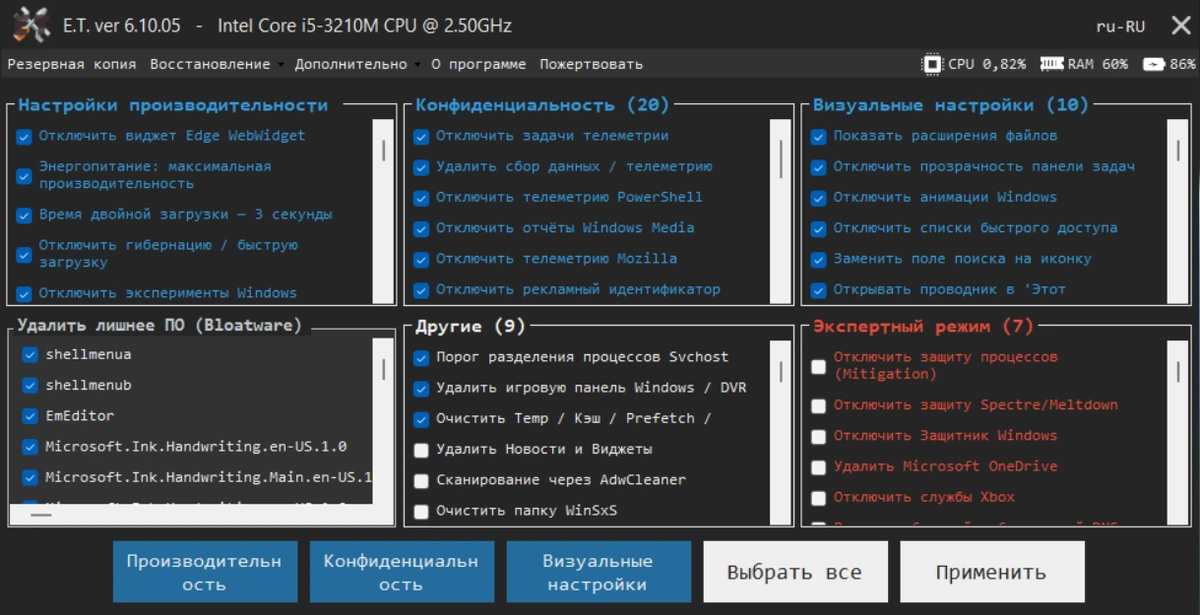Uncheck Порог разделения процессов Svchost
The width and height of the screenshot is (1200, 615).
tap(421, 358)
